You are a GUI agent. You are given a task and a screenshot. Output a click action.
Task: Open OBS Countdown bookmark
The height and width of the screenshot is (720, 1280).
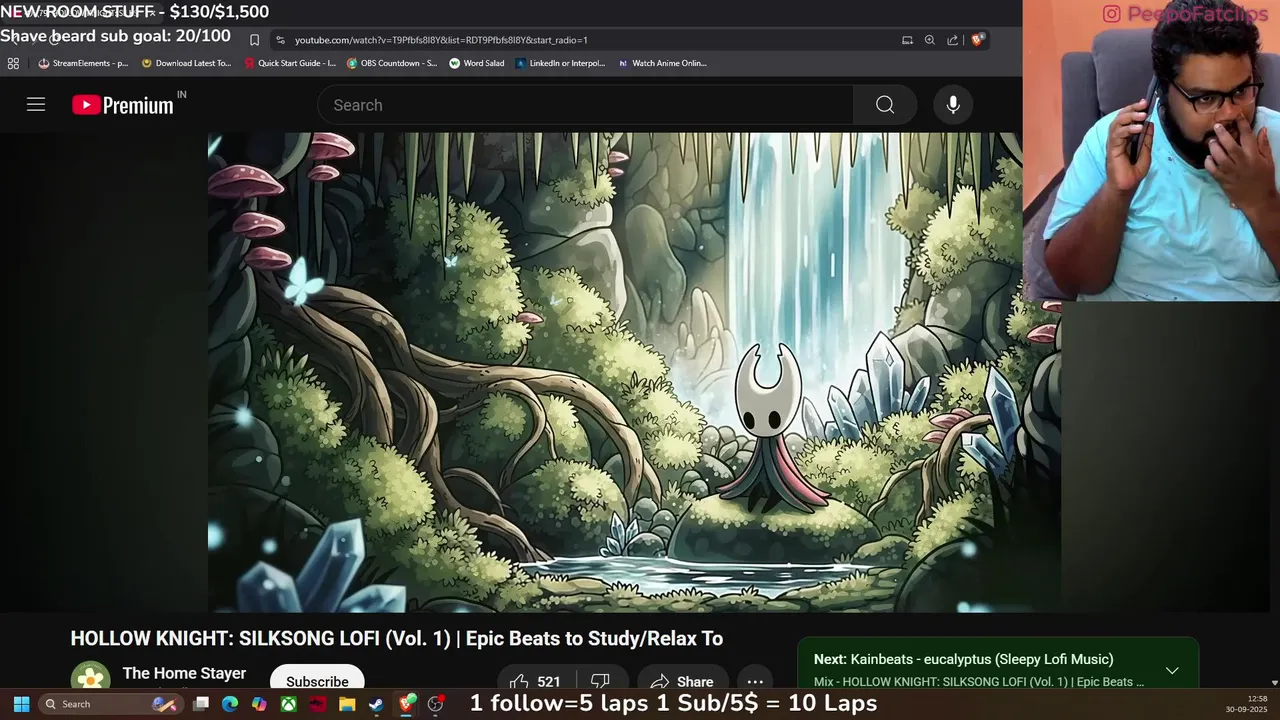(392, 63)
